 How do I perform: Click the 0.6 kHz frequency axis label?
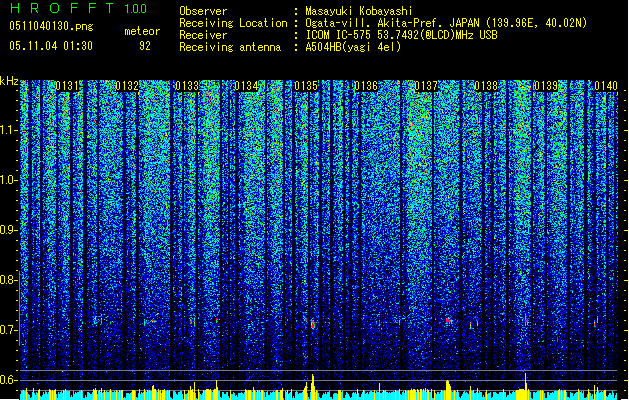[x=8, y=380]
